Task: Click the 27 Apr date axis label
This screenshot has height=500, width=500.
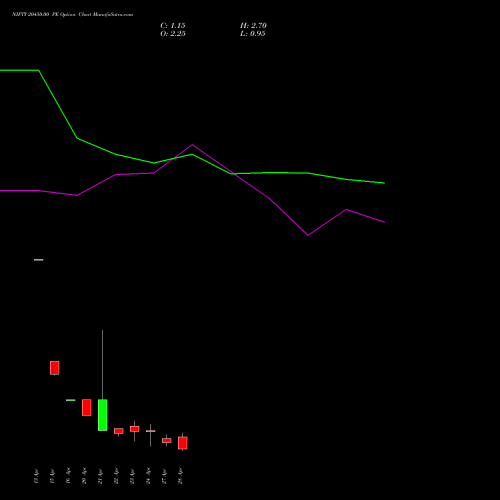Action: point(164,476)
